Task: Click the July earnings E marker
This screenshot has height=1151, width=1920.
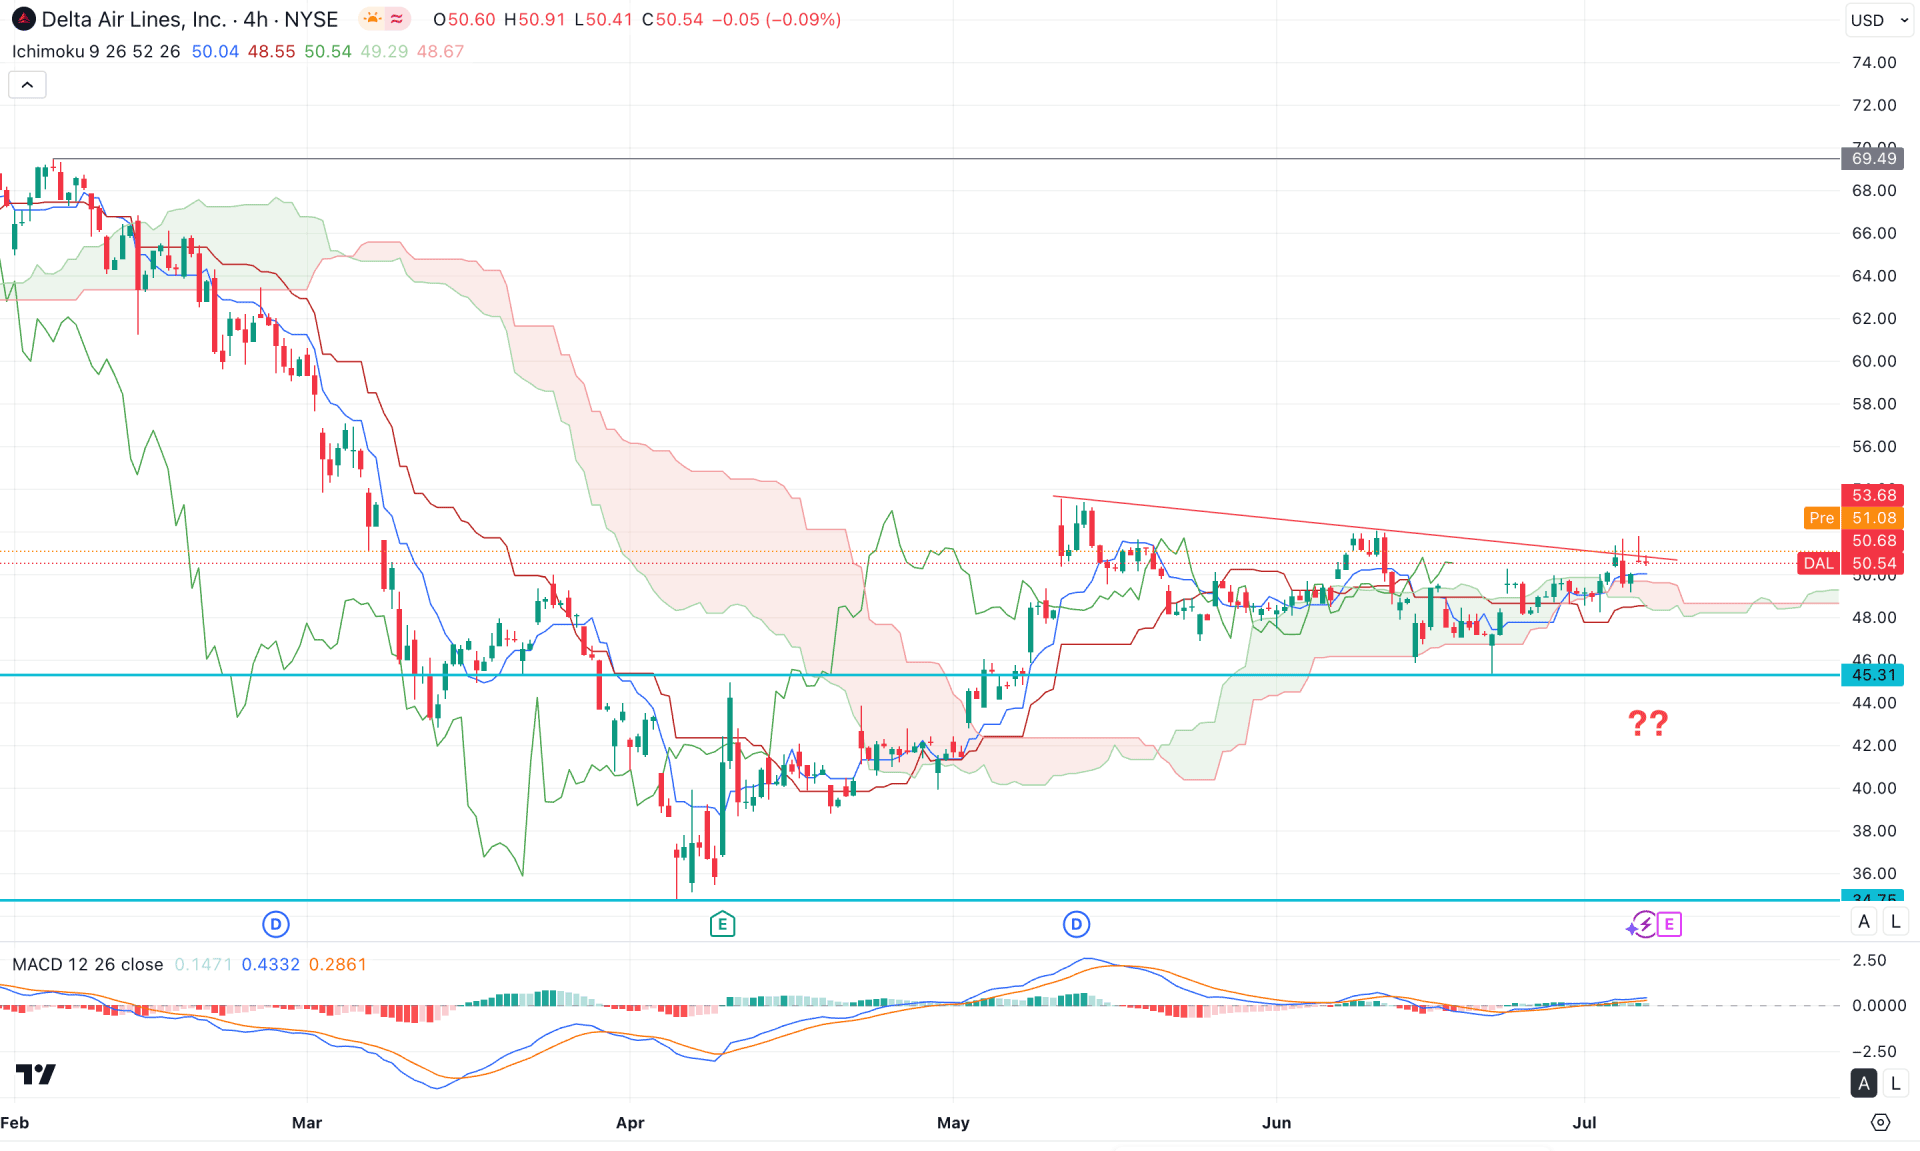Action: coord(1669,924)
